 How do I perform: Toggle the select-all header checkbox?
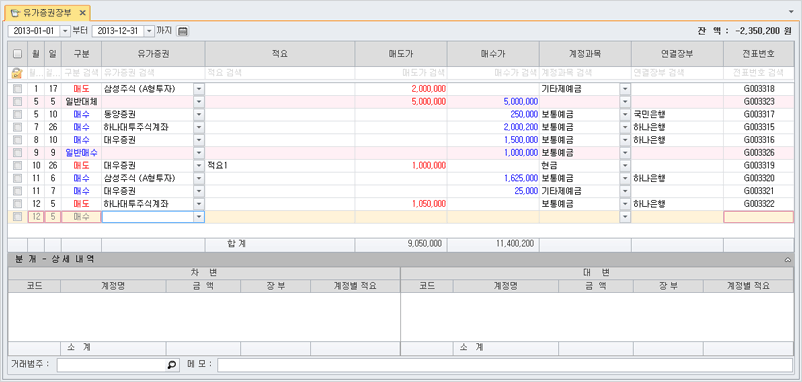(17, 54)
